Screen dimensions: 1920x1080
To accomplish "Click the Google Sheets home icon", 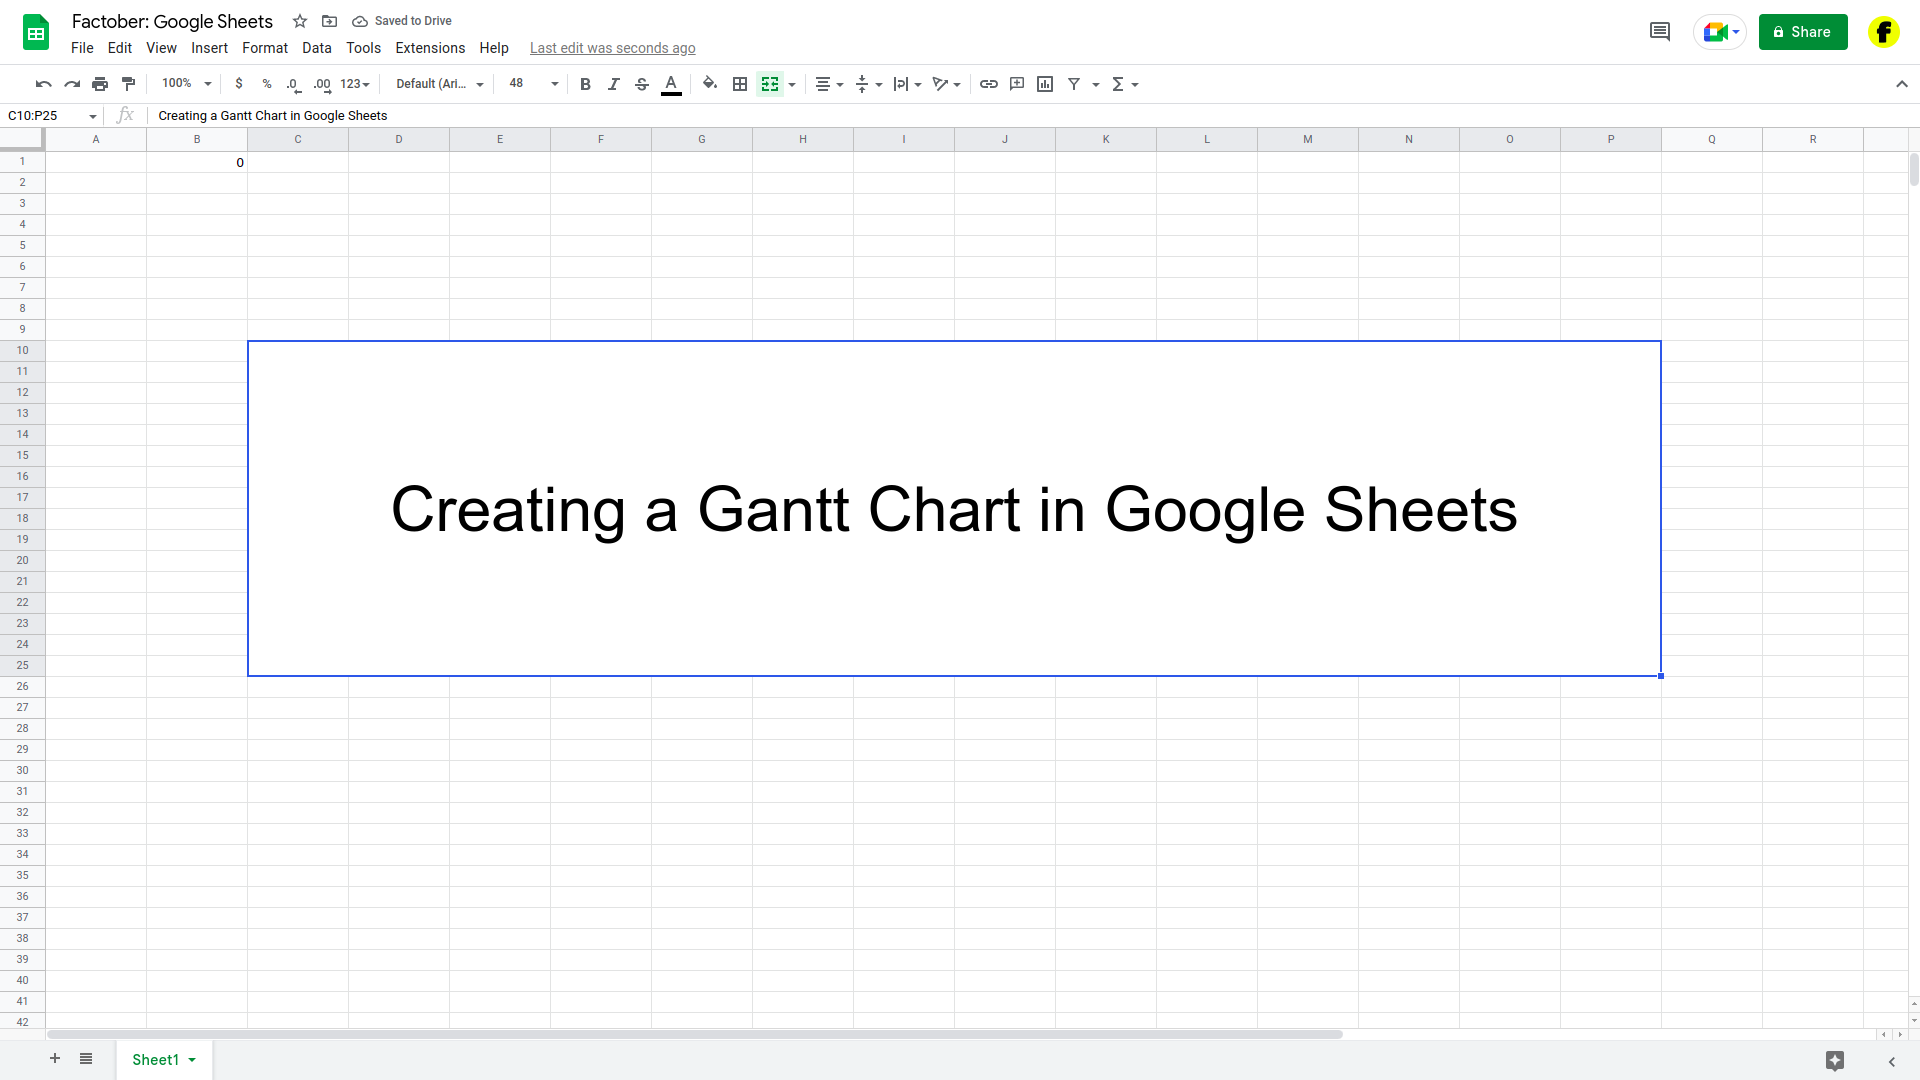I will pos(36,33).
